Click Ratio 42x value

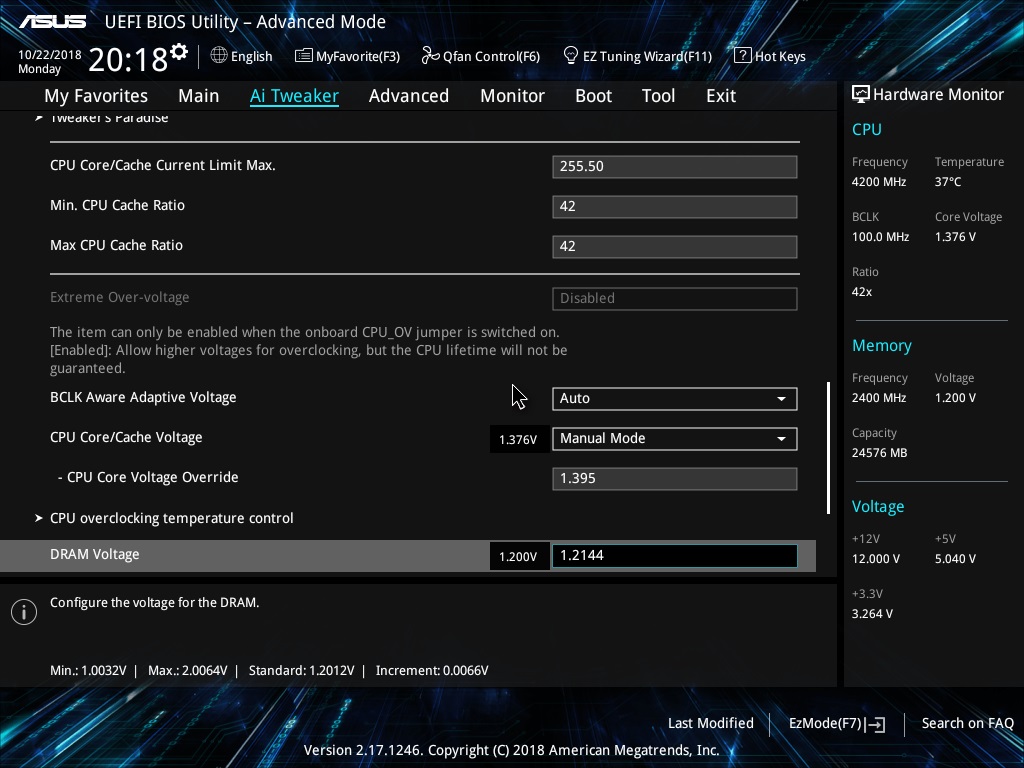tap(861, 292)
